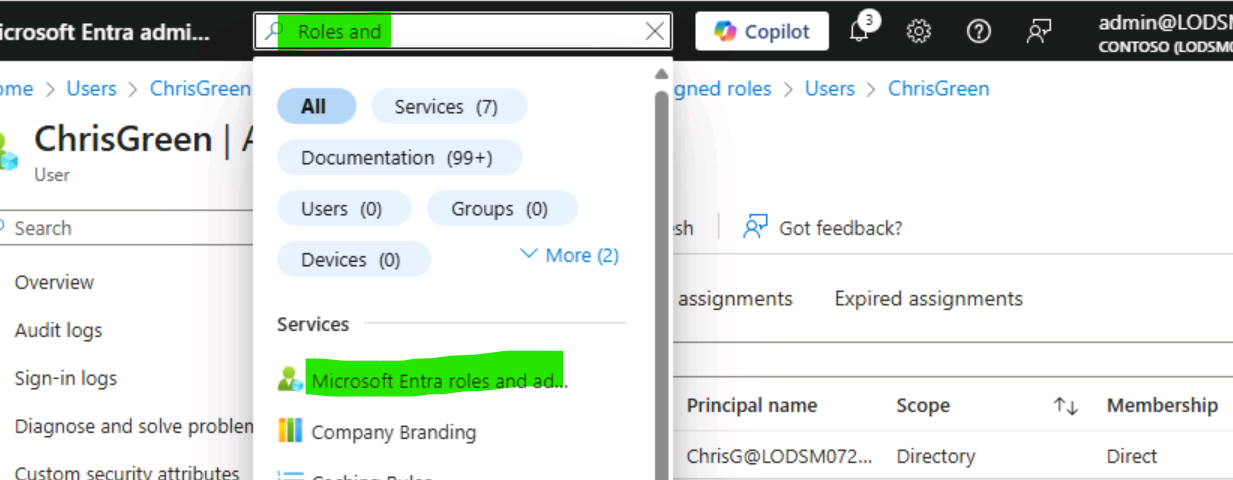
Task: Open Copilot from the header
Action: point(762,31)
